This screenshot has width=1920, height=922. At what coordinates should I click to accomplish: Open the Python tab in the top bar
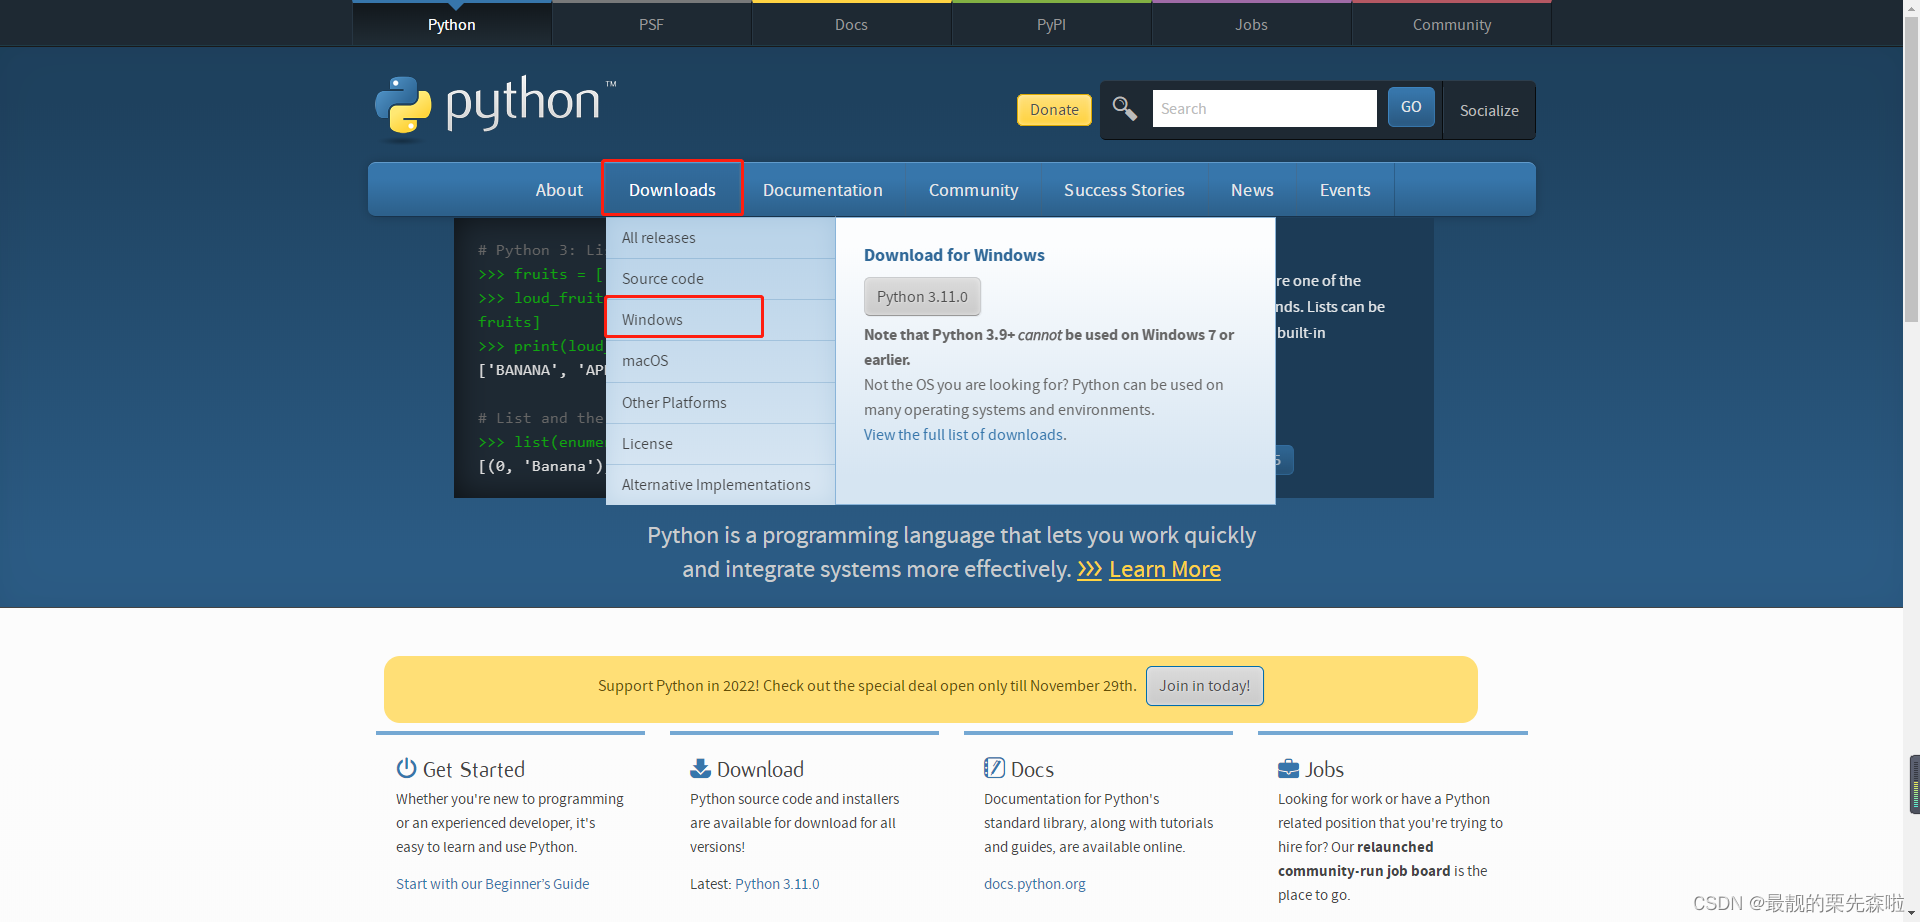[x=452, y=24]
